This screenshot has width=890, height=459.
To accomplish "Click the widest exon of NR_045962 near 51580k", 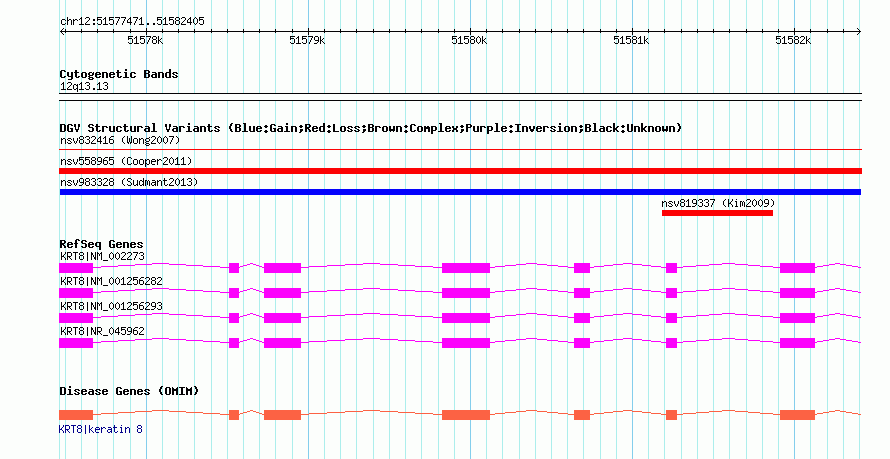I will (466, 343).
